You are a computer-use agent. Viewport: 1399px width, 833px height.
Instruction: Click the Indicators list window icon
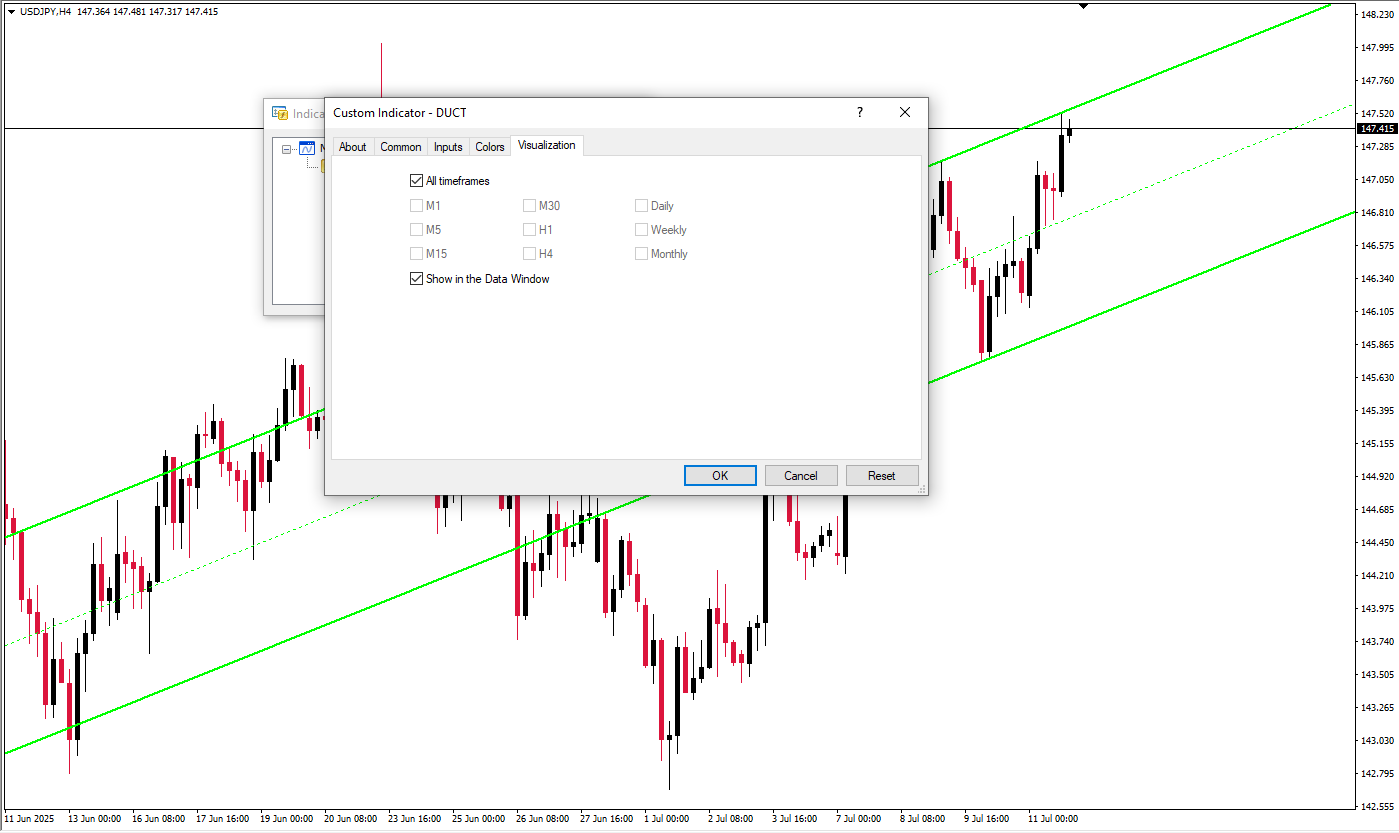pos(281,114)
